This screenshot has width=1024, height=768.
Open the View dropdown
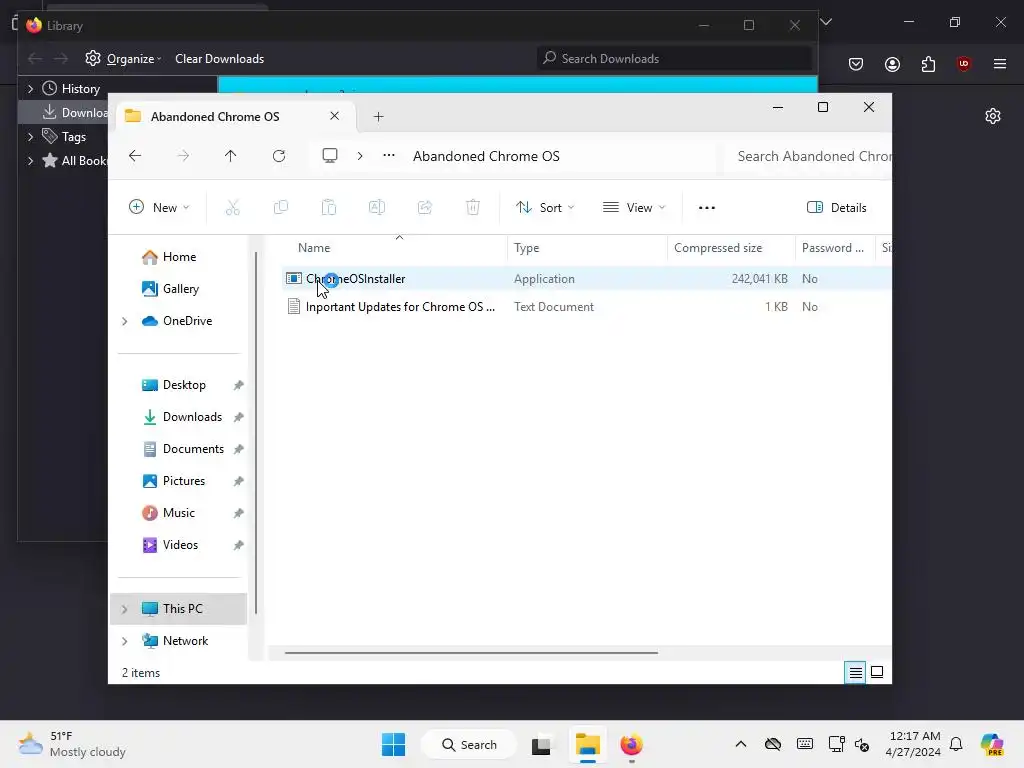(x=633, y=208)
